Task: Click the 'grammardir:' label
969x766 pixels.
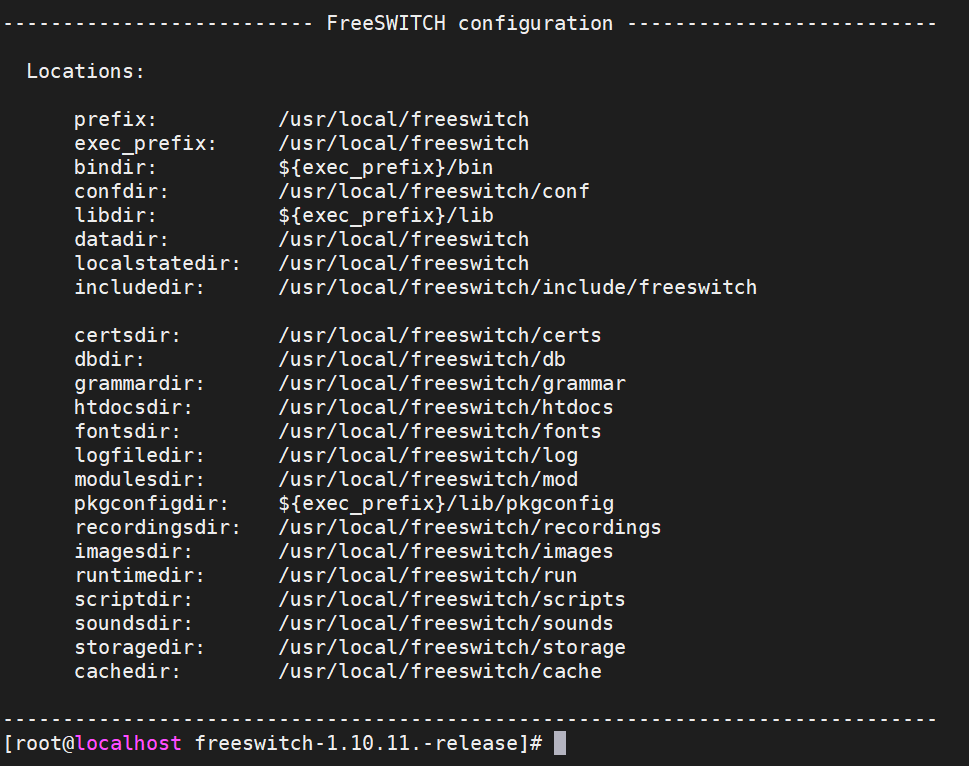Action: 139,383
